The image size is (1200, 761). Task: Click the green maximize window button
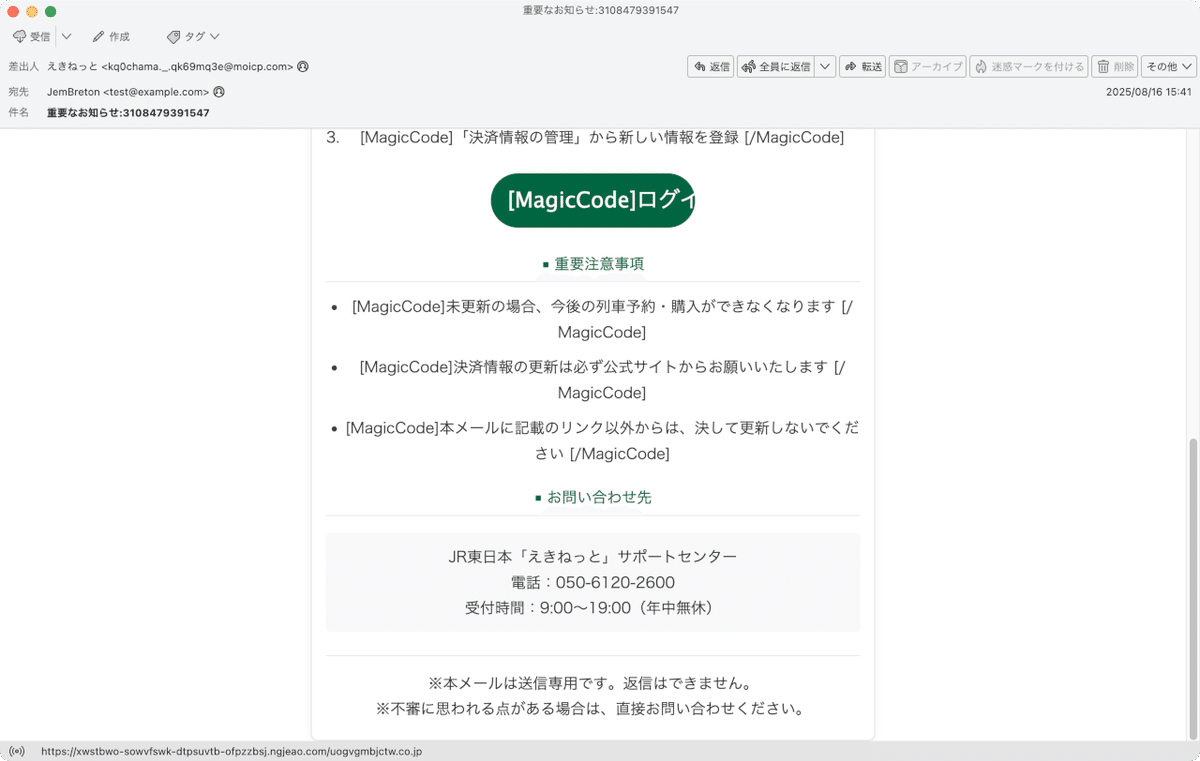(50, 11)
